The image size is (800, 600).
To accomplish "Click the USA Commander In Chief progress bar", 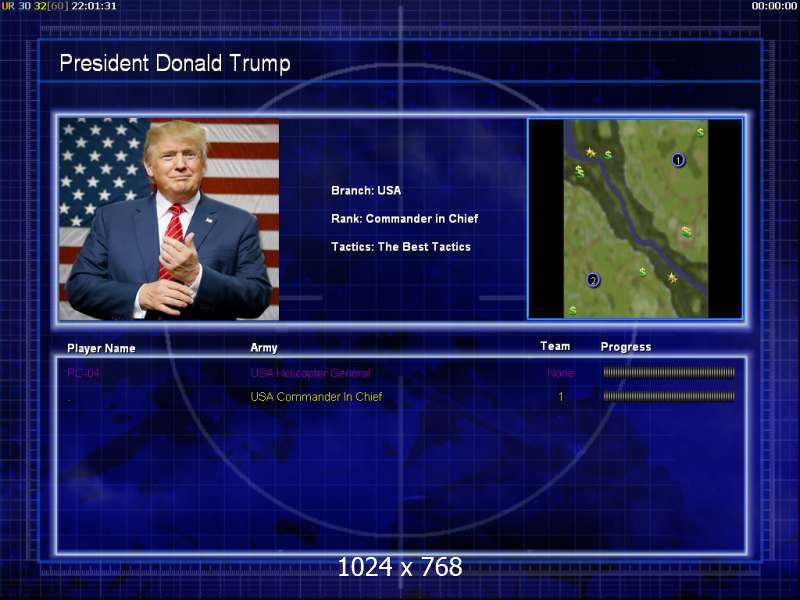I will point(669,396).
